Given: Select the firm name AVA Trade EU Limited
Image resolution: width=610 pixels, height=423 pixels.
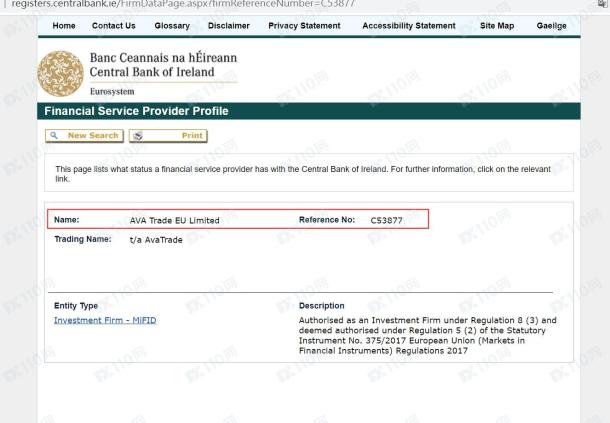Looking at the screenshot, I should [x=175, y=220].
